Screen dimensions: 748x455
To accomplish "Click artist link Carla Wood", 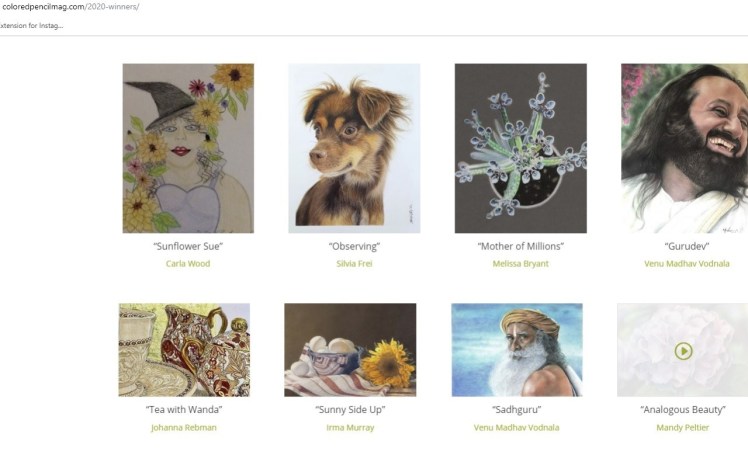I will 188,263.
